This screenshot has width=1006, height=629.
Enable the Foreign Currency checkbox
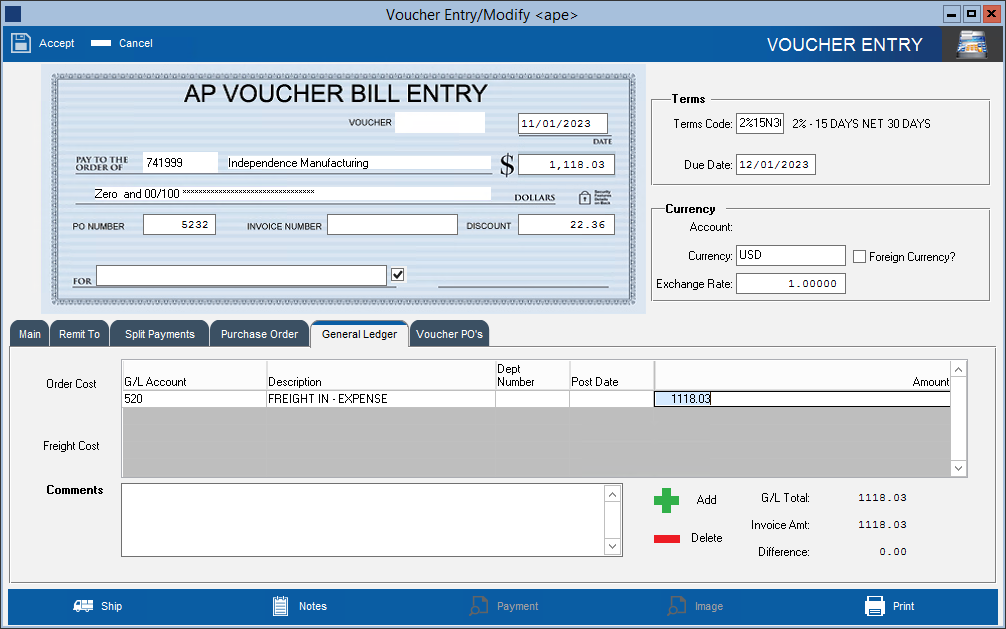pos(859,256)
